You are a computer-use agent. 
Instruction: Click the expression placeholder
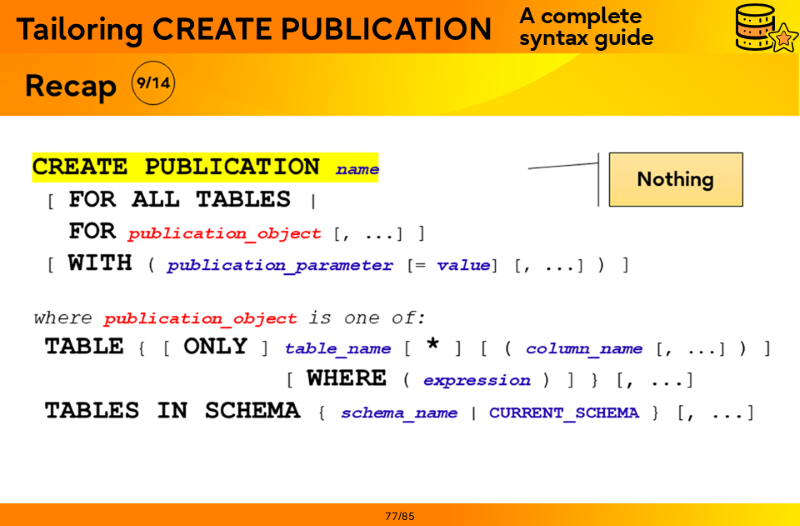pos(477,381)
